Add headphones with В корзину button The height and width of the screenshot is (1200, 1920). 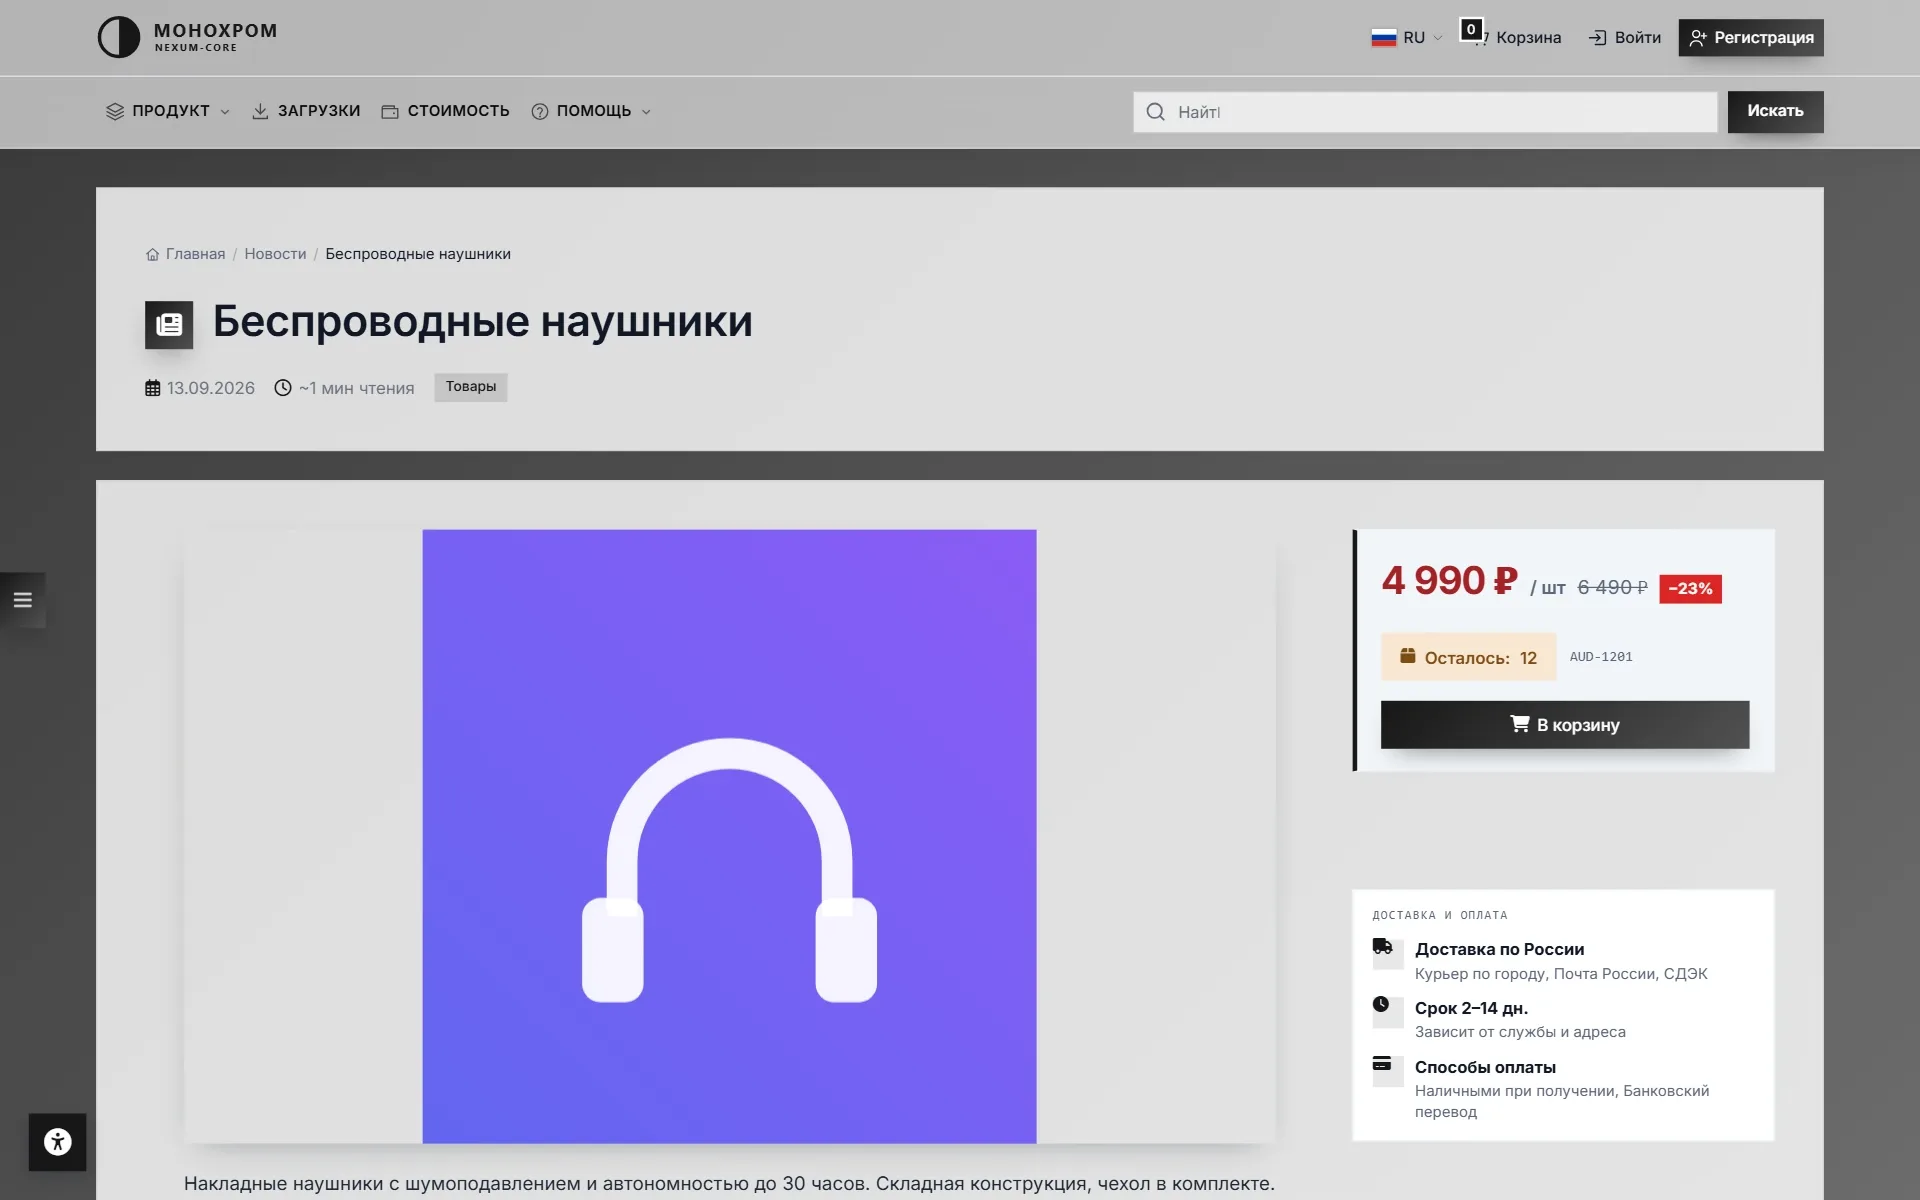[1565, 725]
